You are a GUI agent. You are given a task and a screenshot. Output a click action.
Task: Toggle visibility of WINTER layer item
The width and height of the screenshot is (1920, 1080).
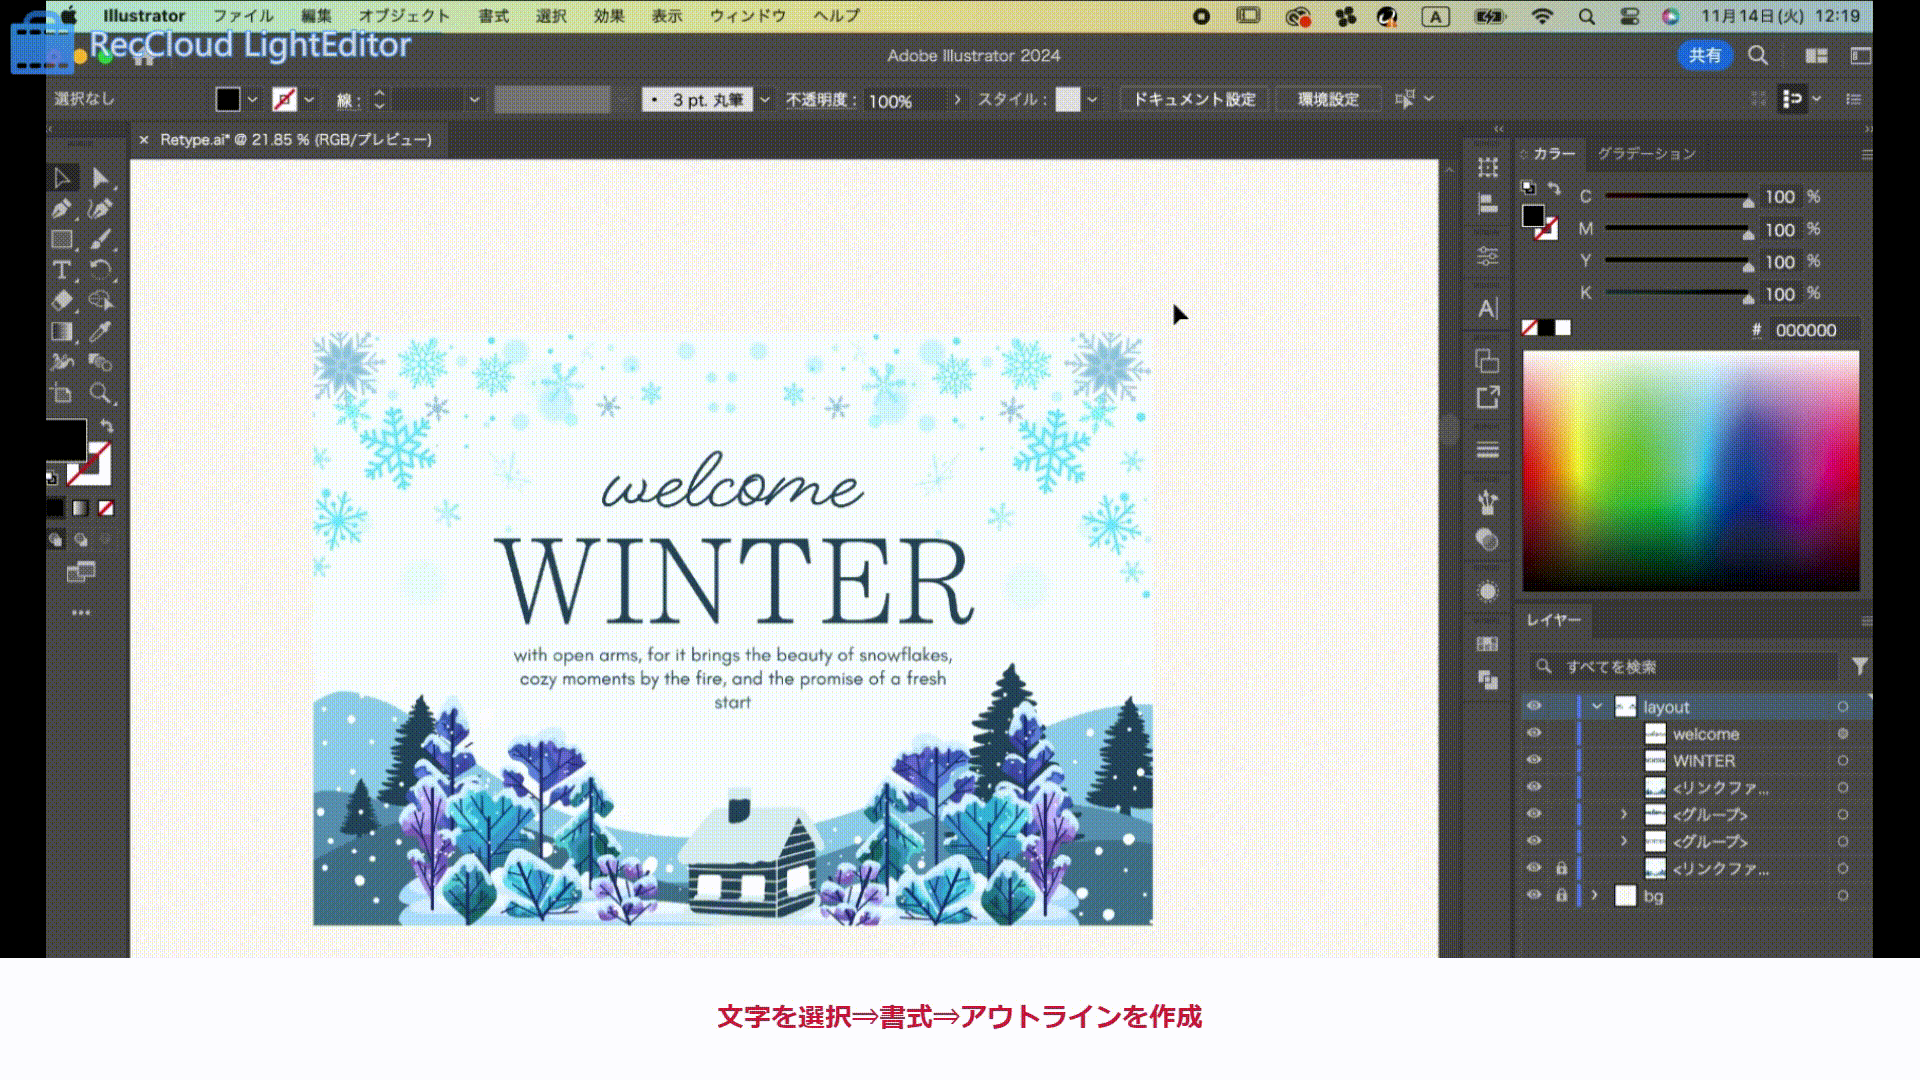(x=1534, y=761)
